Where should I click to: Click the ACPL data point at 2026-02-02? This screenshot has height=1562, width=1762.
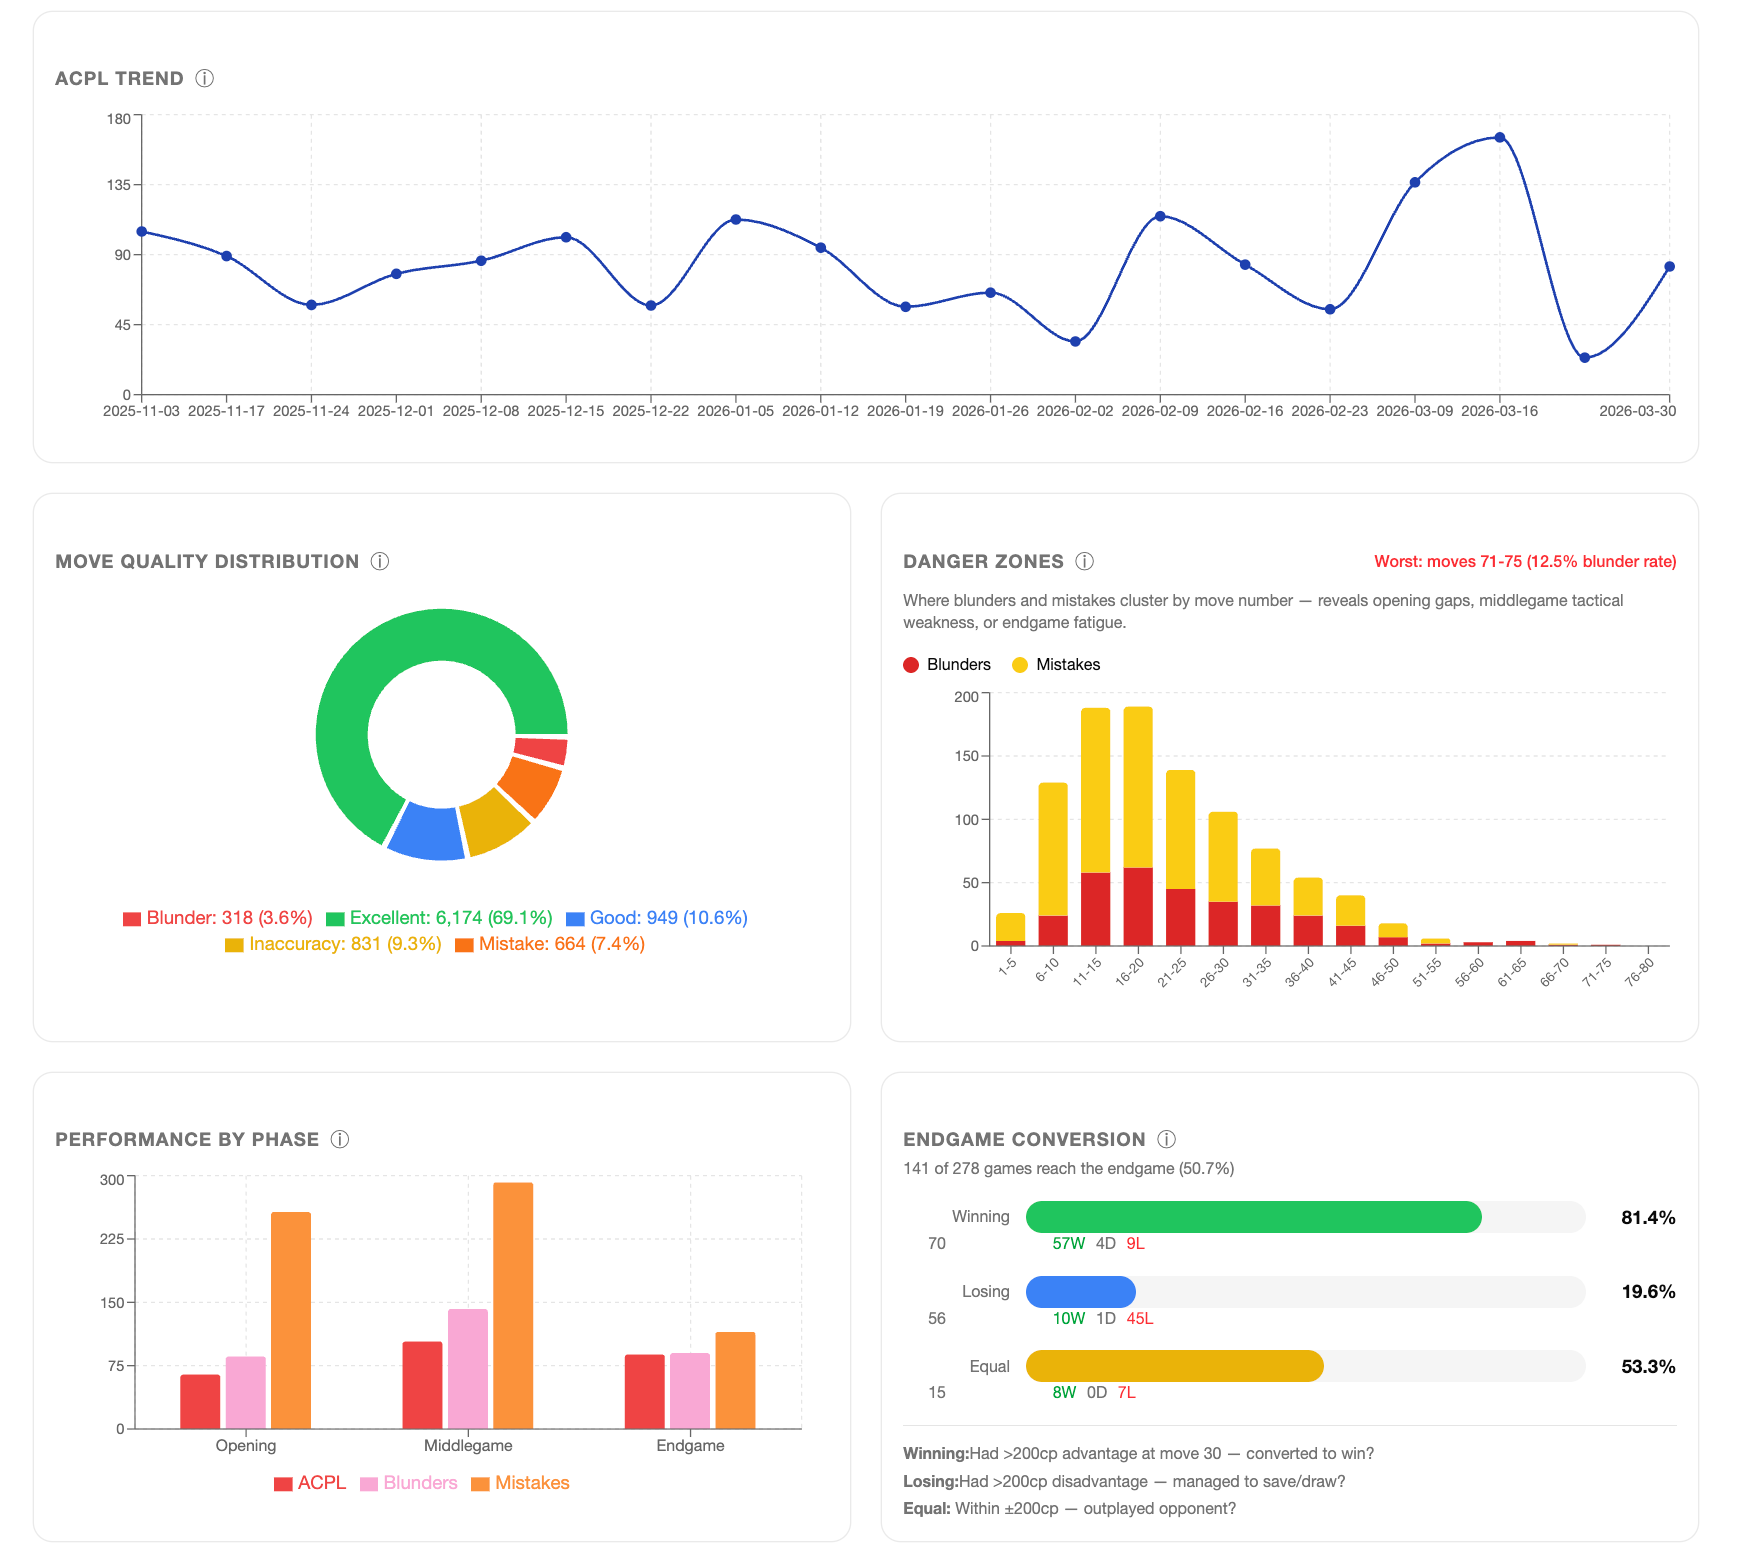tap(1075, 342)
